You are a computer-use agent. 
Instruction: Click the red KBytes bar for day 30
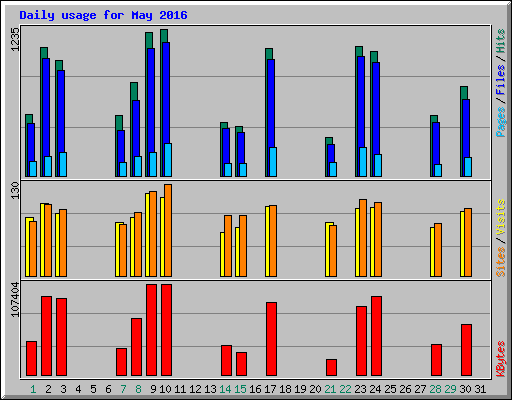coord(466,350)
